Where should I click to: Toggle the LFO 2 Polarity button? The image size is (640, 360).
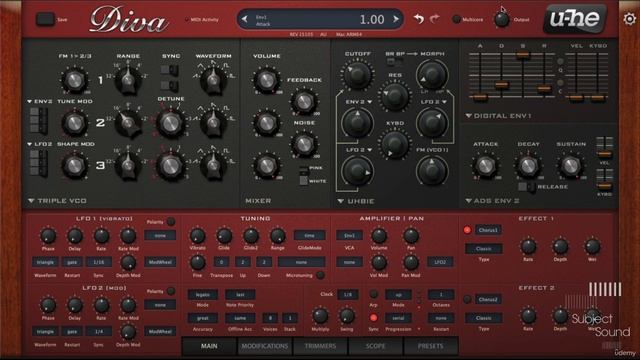(x=171, y=291)
